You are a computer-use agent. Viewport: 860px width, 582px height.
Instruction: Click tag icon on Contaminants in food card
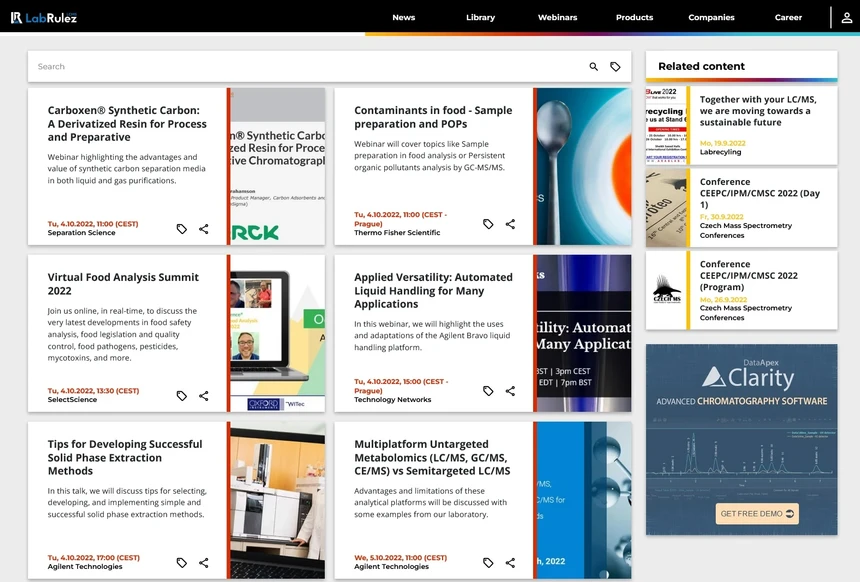click(x=488, y=224)
